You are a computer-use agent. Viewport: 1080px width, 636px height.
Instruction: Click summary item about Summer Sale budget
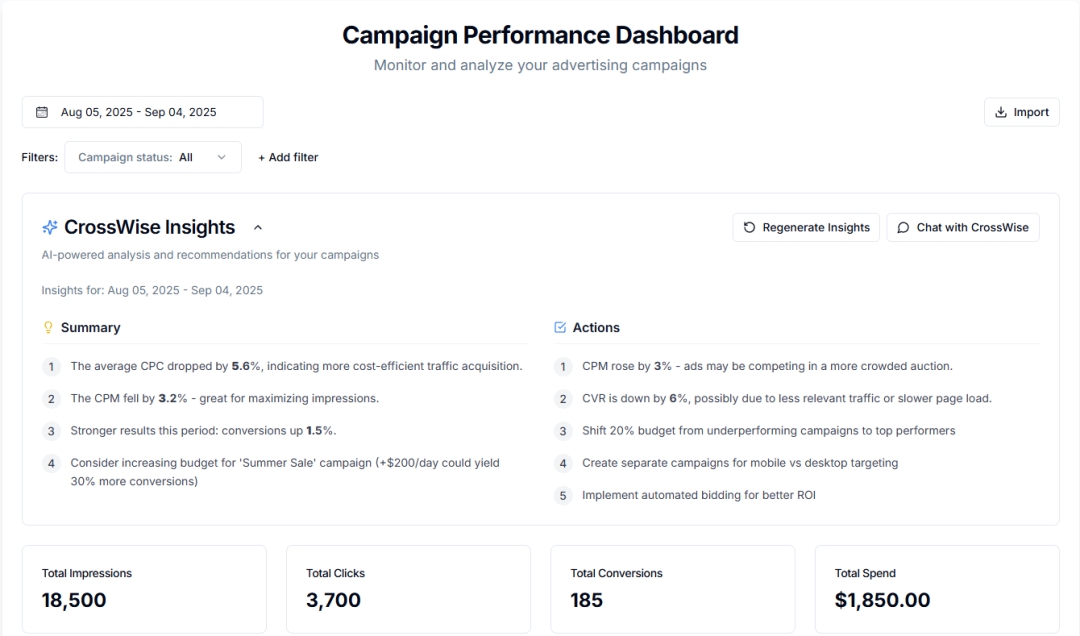tap(285, 472)
